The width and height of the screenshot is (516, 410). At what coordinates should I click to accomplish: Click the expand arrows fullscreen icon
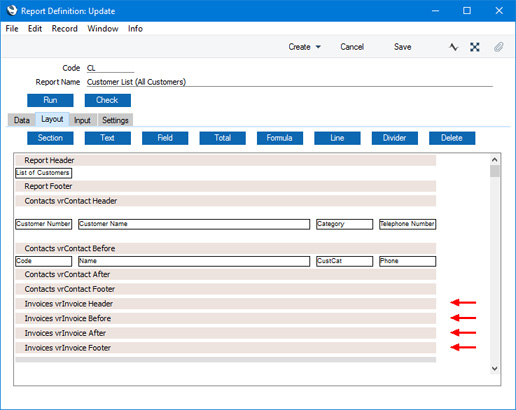[x=475, y=47]
